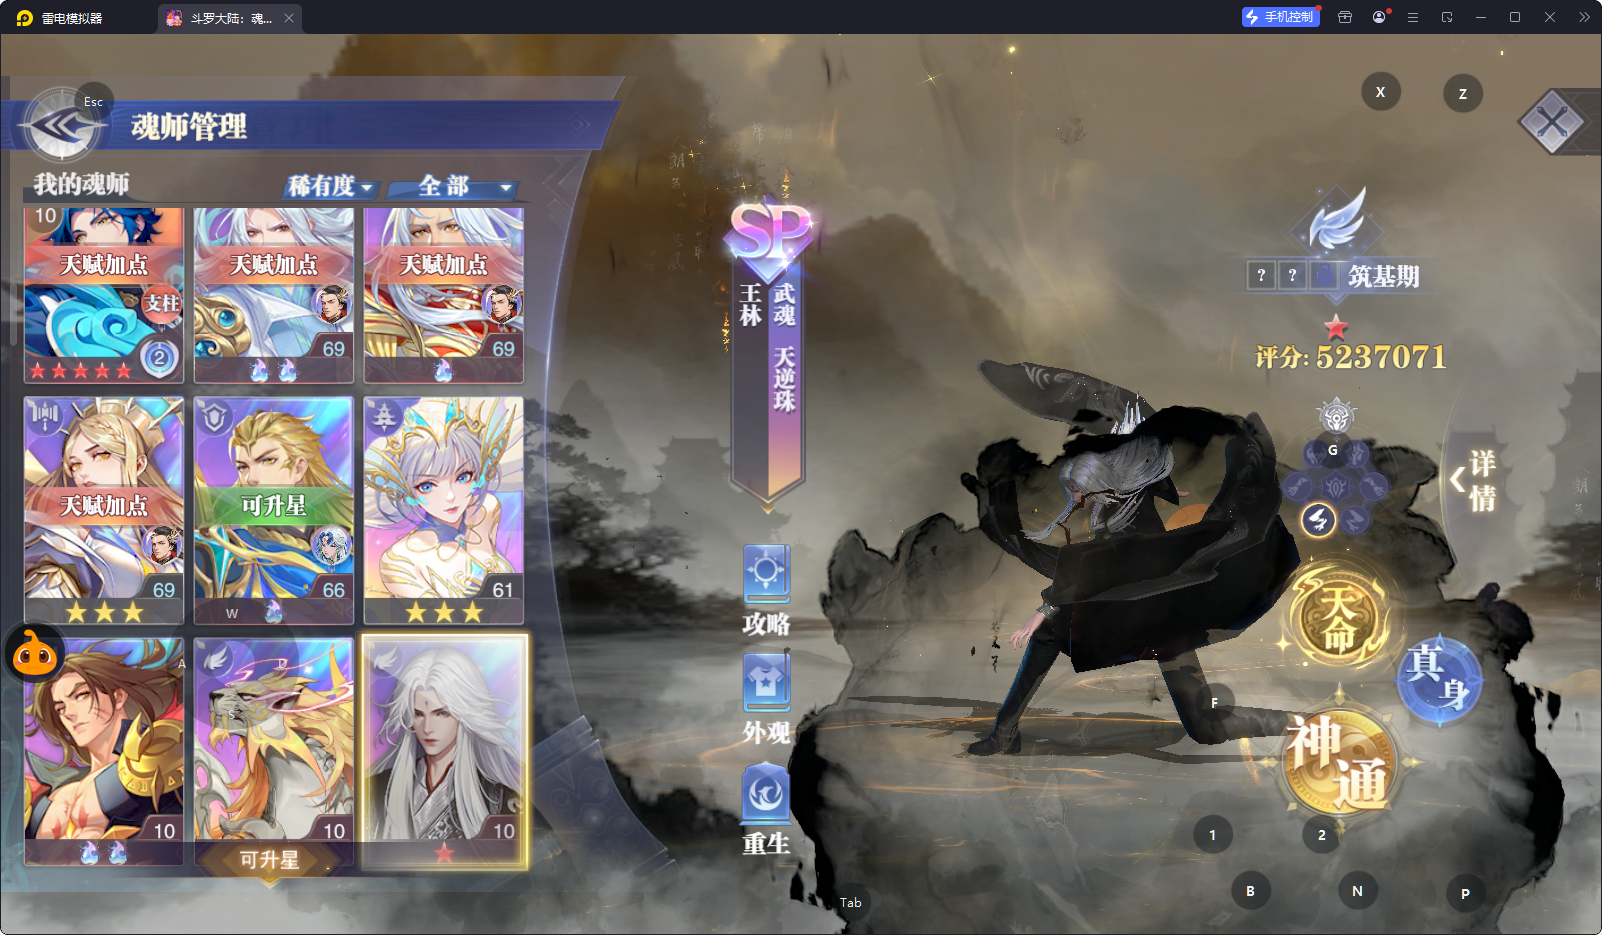
Task: Click the orange pumpkin floating icon
Action: [x=36, y=654]
